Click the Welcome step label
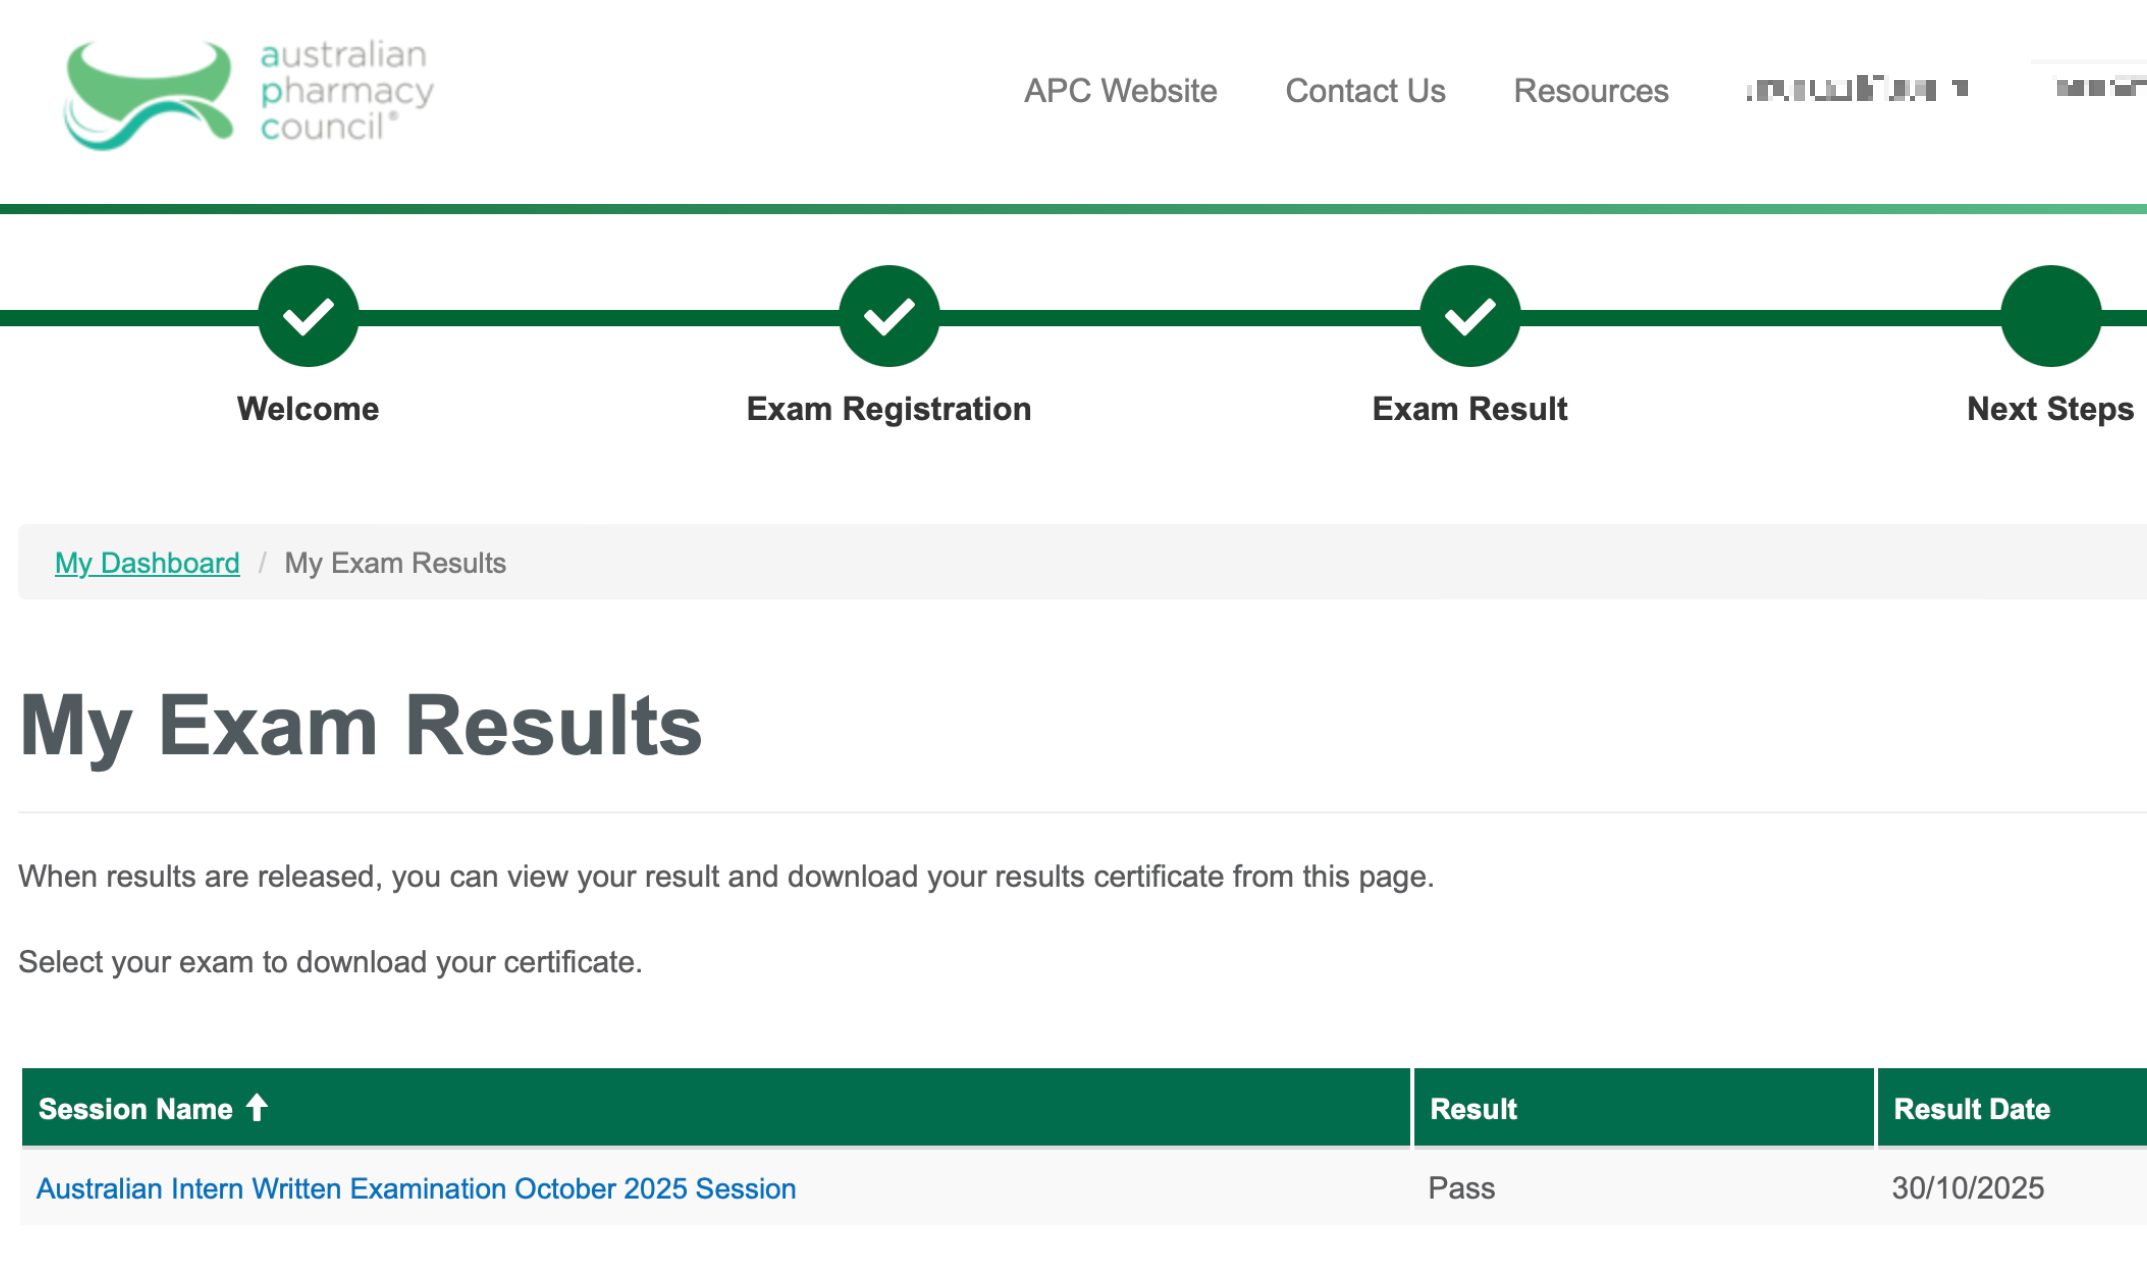Image resolution: width=2147 pixels, height=1264 pixels. (308, 409)
